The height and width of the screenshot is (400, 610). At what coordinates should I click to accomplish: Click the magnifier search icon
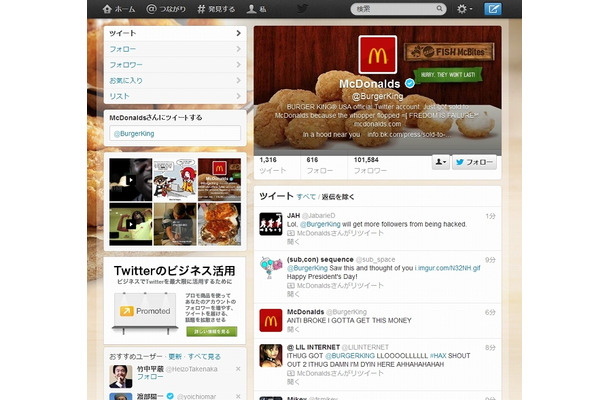tap(439, 8)
